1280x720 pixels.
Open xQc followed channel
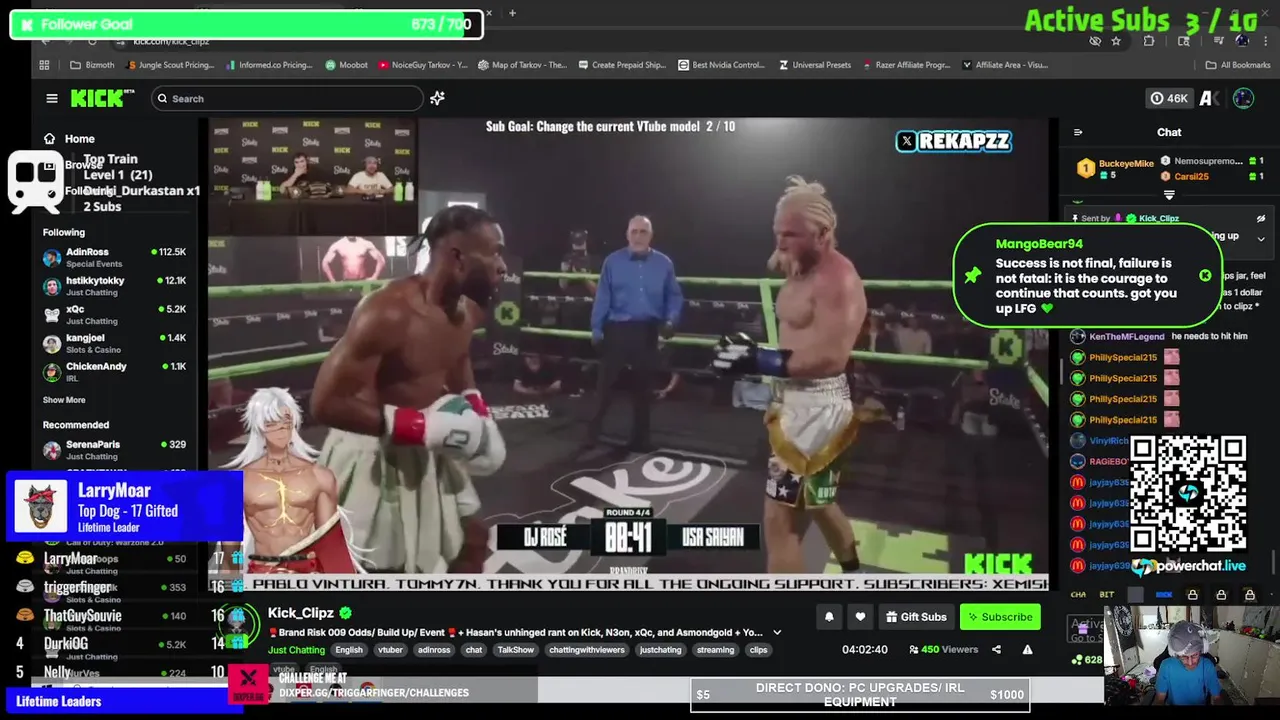(114, 314)
